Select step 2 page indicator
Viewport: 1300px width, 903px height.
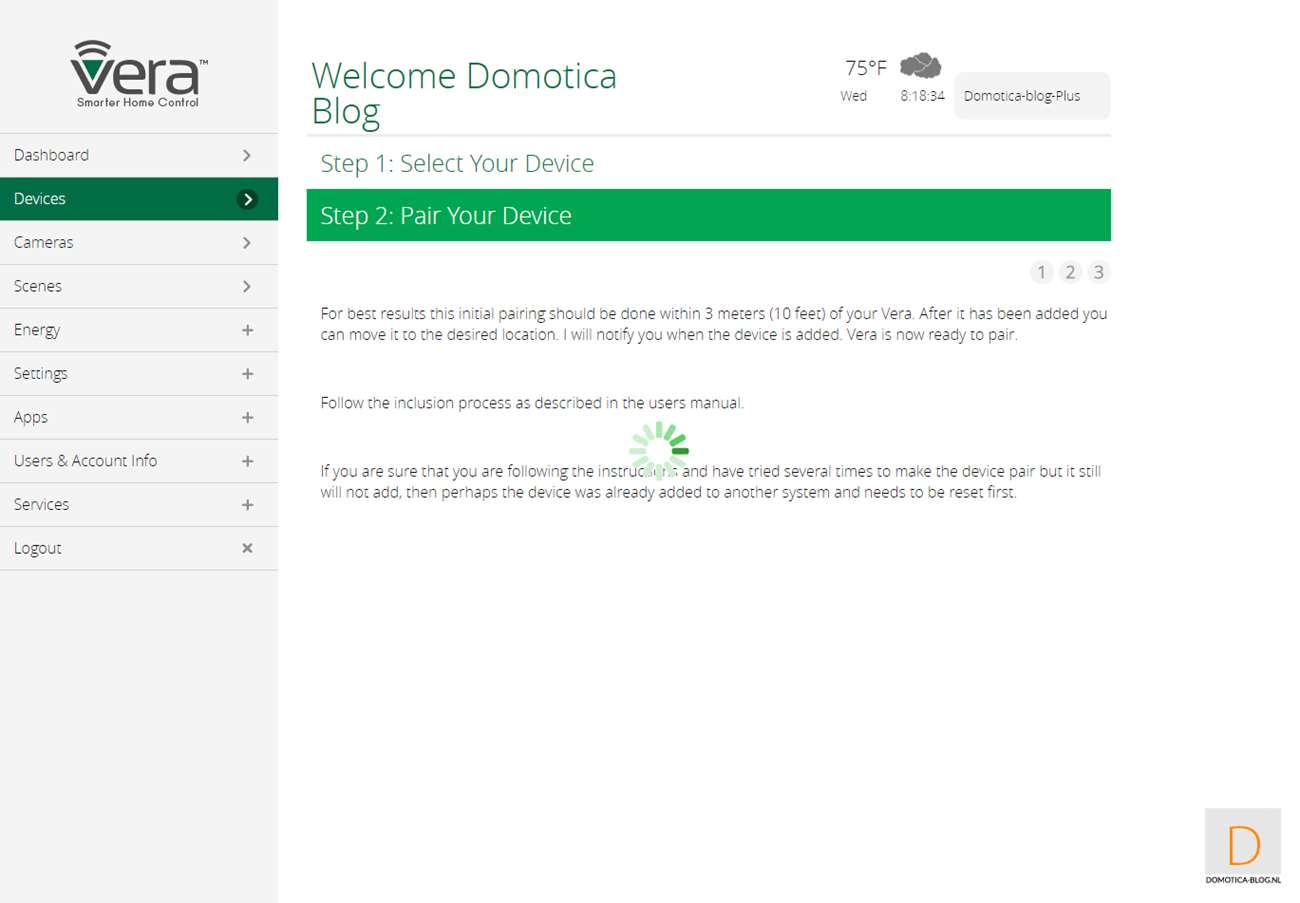coord(1070,272)
